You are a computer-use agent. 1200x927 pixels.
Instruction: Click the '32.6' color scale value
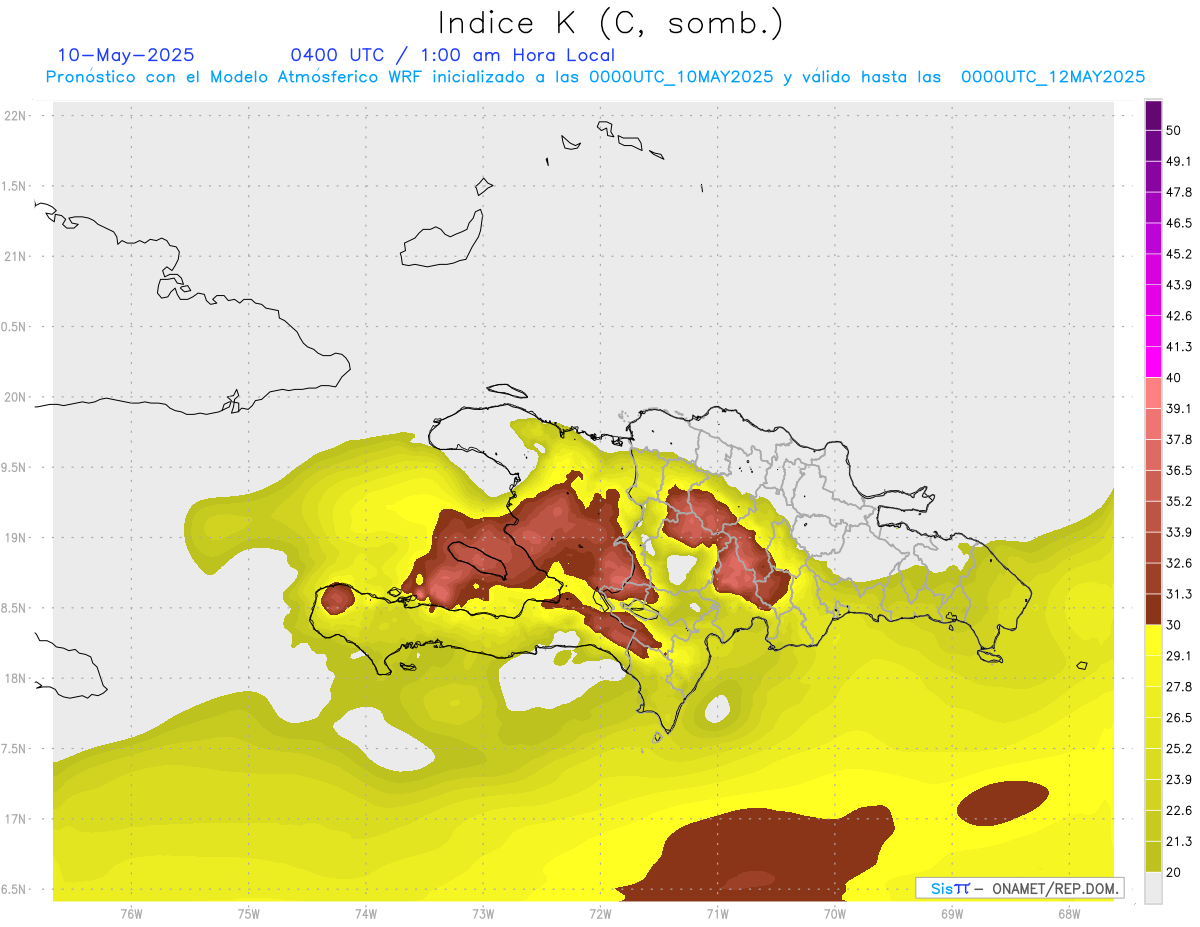[1178, 563]
